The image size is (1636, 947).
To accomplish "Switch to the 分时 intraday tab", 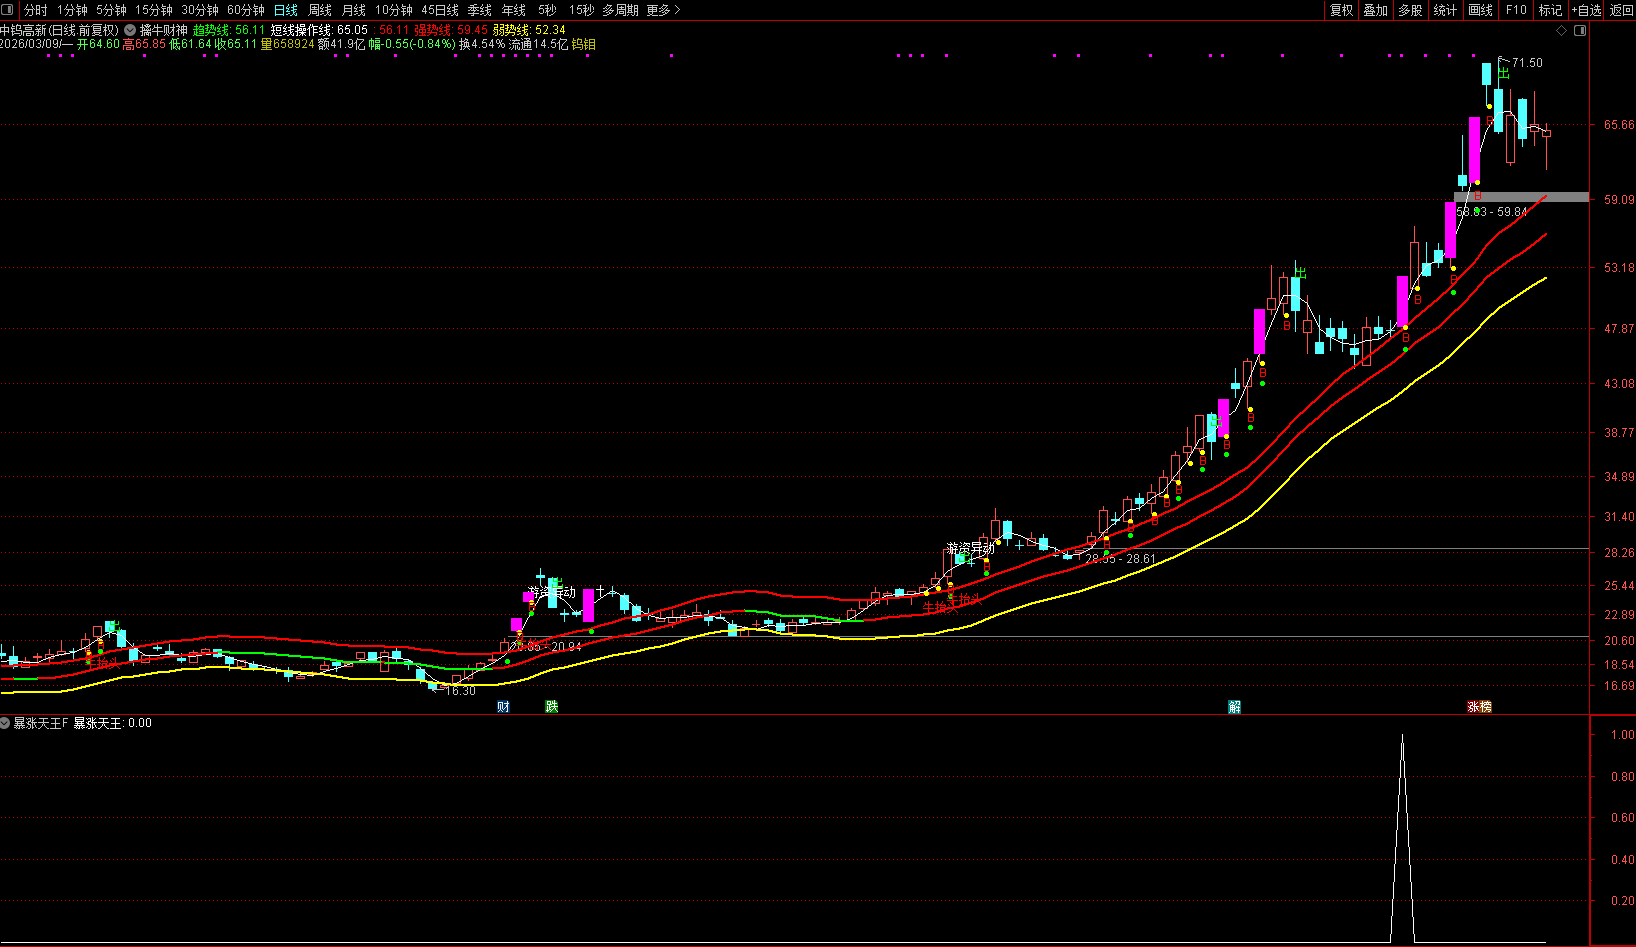I will pos(36,10).
